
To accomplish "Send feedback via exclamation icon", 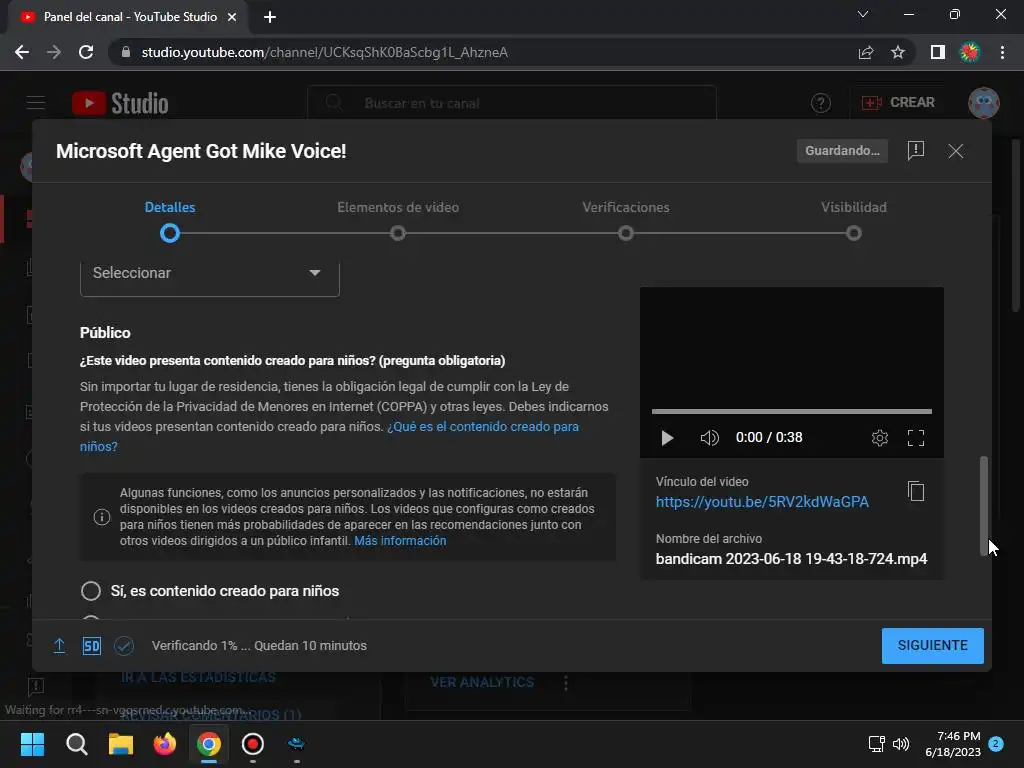I will pyautogui.click(x=916, y=151).
